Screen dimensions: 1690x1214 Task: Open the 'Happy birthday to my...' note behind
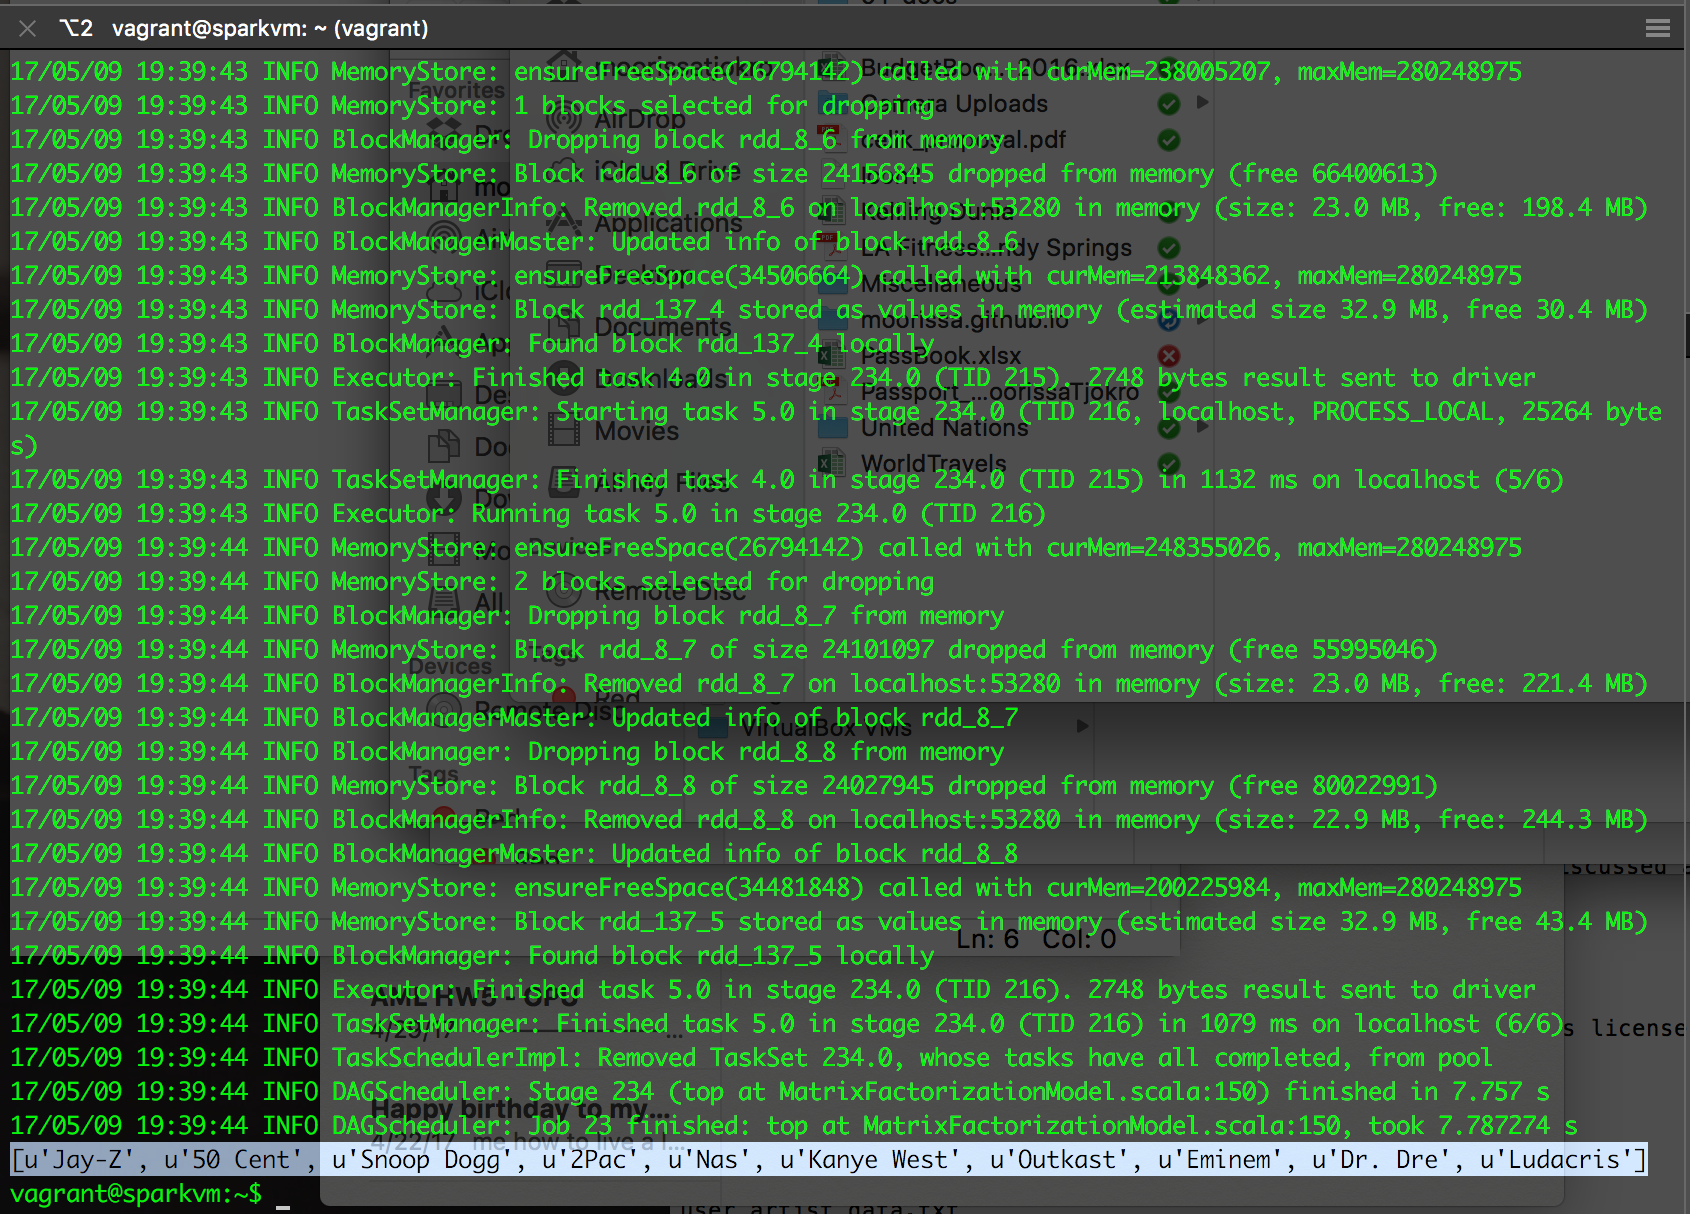click(x=521, y=1109)
